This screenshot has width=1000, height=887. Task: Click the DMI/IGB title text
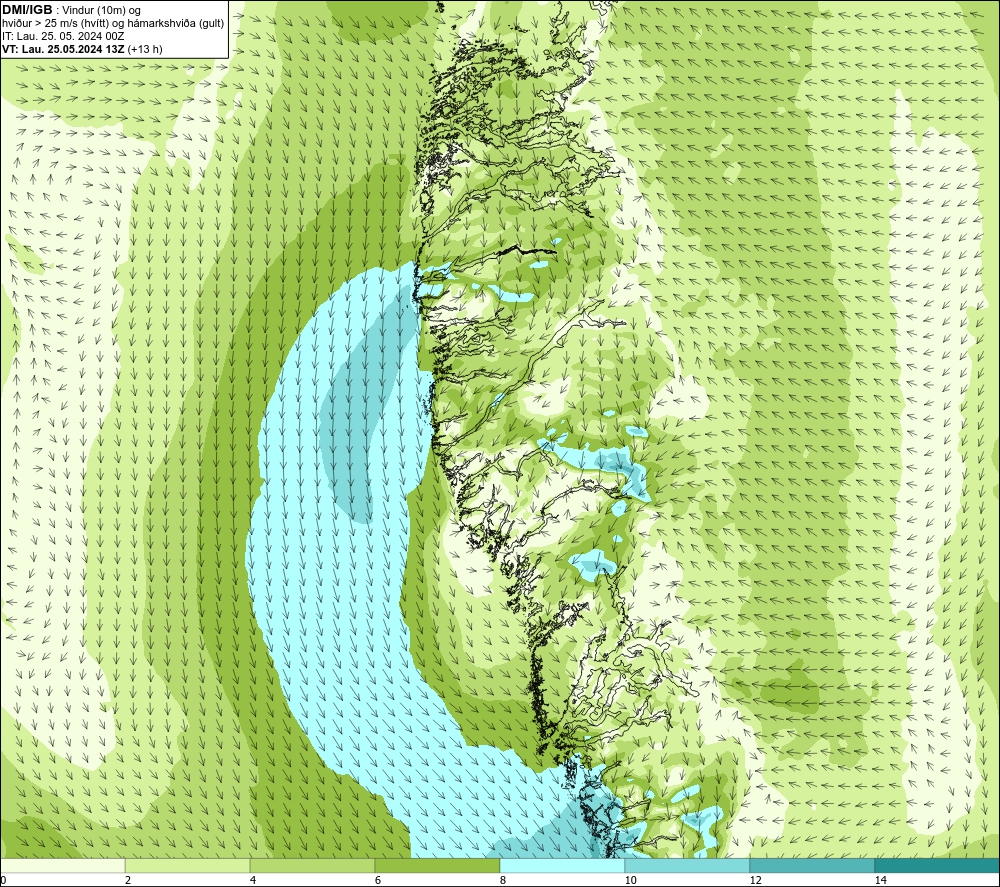(x=27, y=10)
